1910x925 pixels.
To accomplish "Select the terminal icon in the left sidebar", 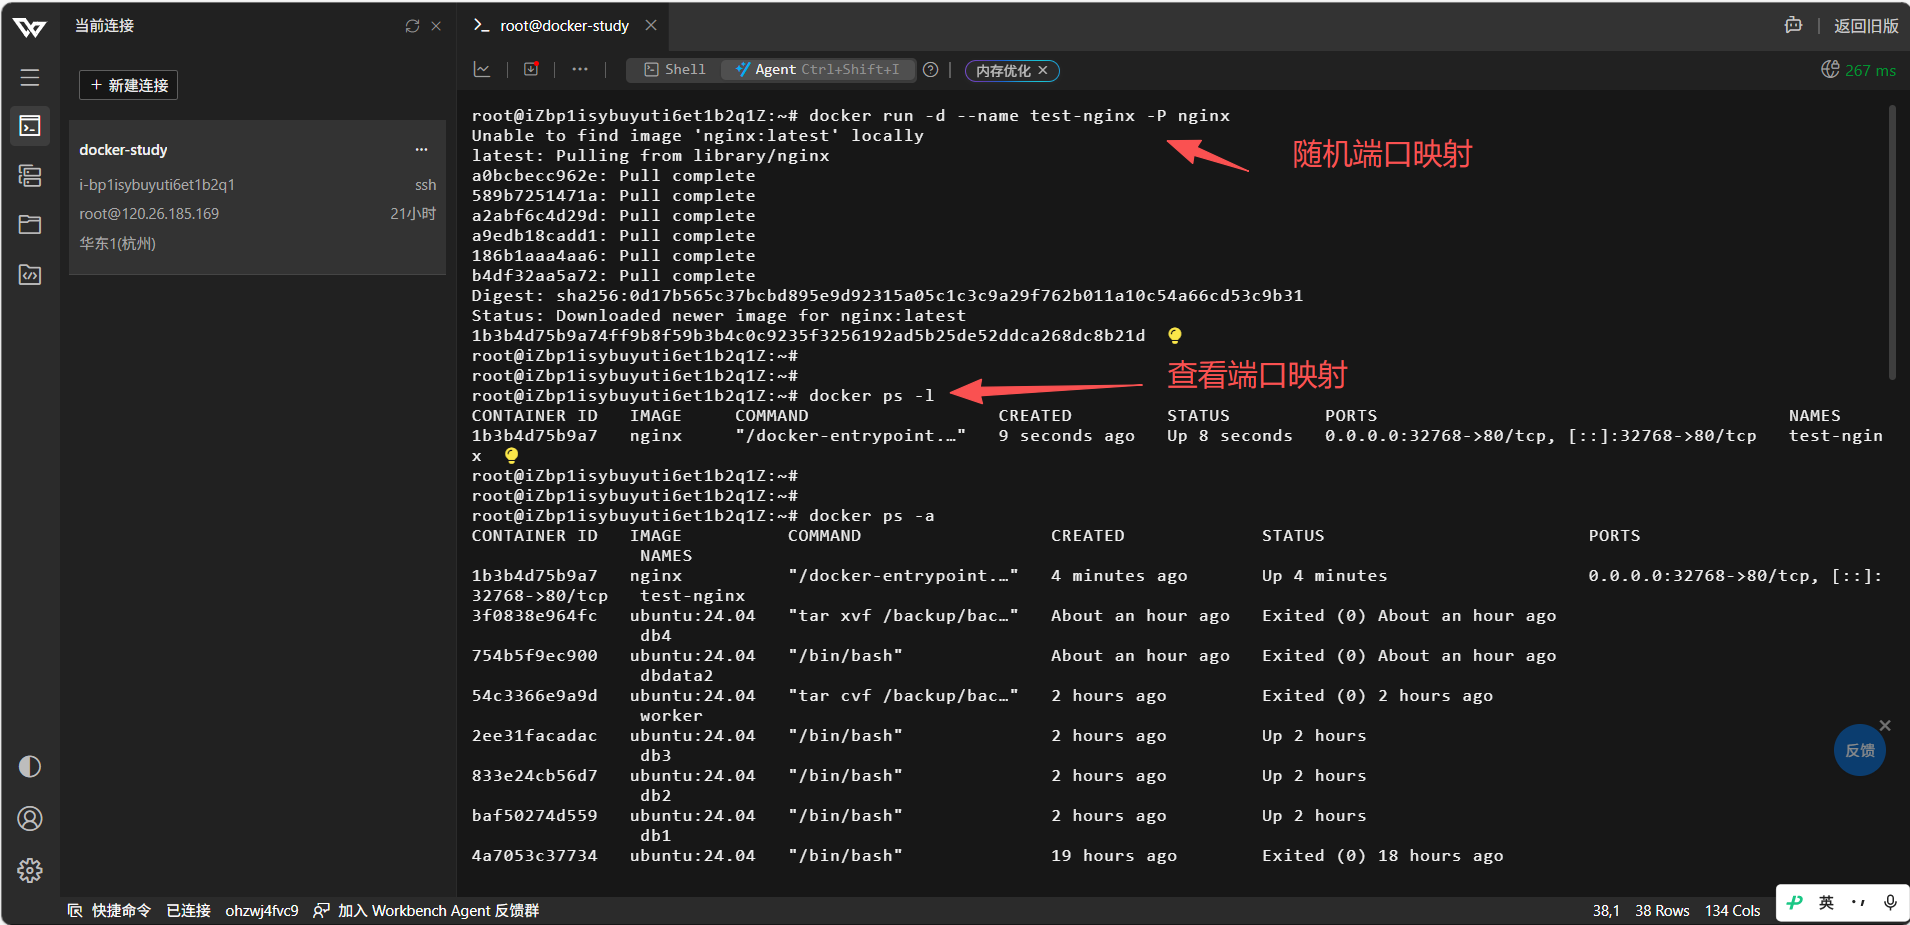I will [30, 126].
